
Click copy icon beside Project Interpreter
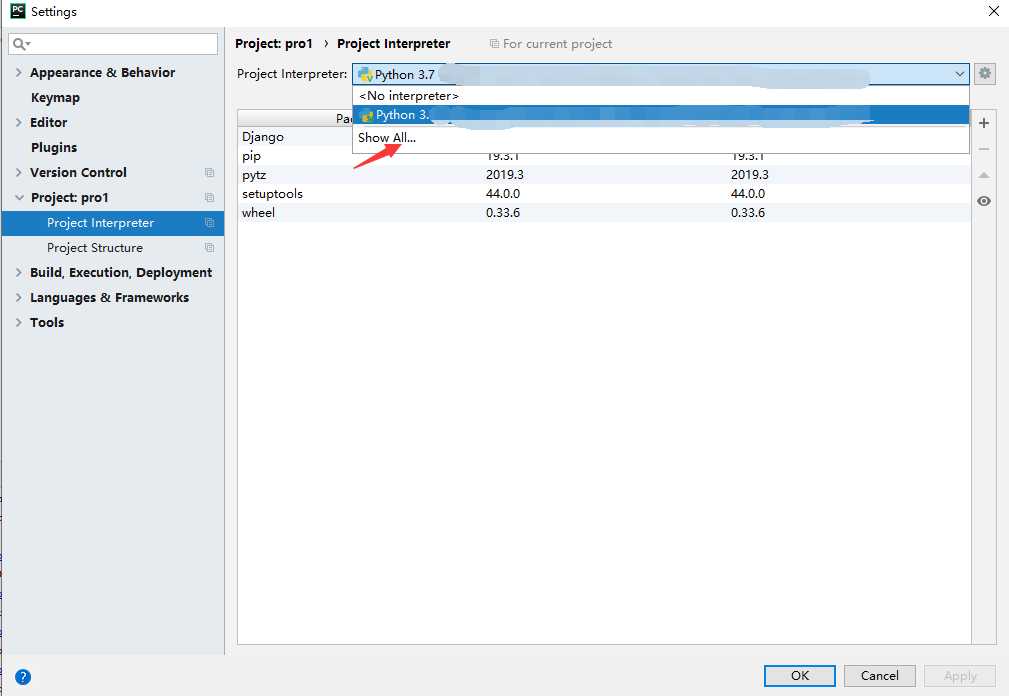click(209, 223)
